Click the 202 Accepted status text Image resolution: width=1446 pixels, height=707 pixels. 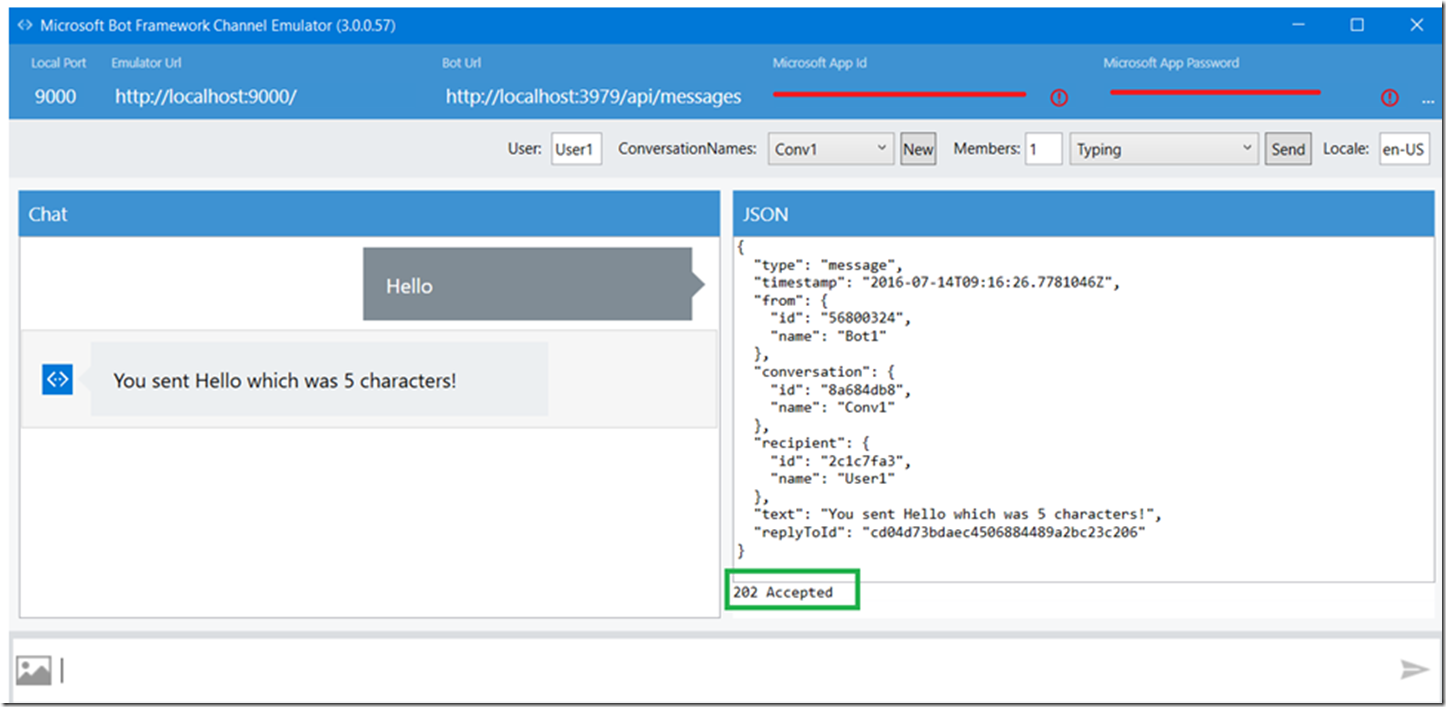[x=783, y=592]
